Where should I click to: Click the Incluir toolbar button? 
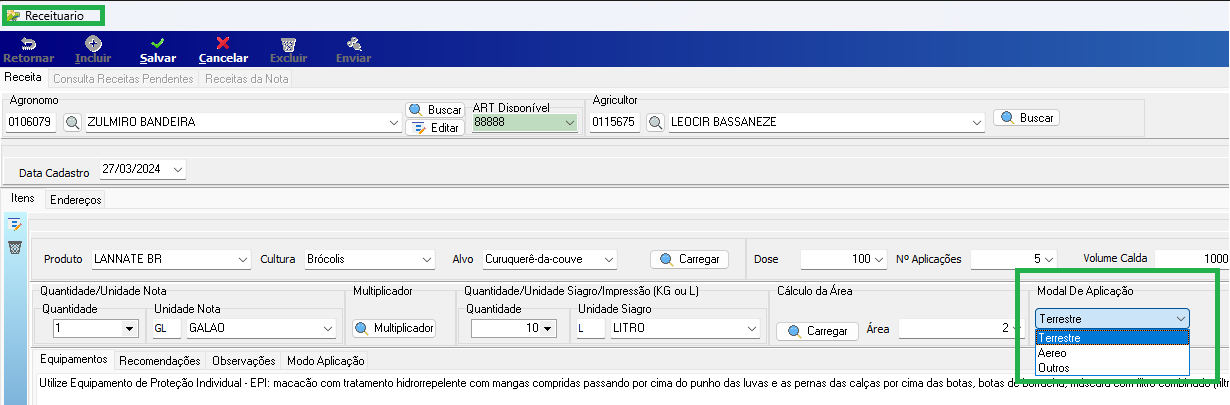tap(93, 50)
